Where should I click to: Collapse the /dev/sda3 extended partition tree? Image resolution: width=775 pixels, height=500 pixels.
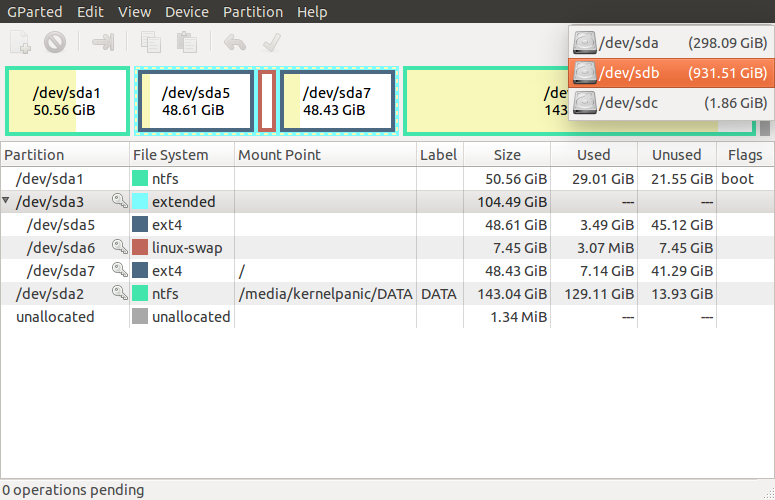click(x=6, y=201)
